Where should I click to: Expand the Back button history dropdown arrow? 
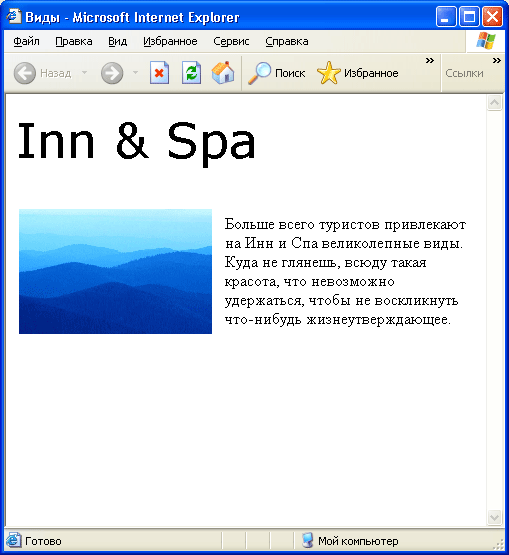[84, 73]
